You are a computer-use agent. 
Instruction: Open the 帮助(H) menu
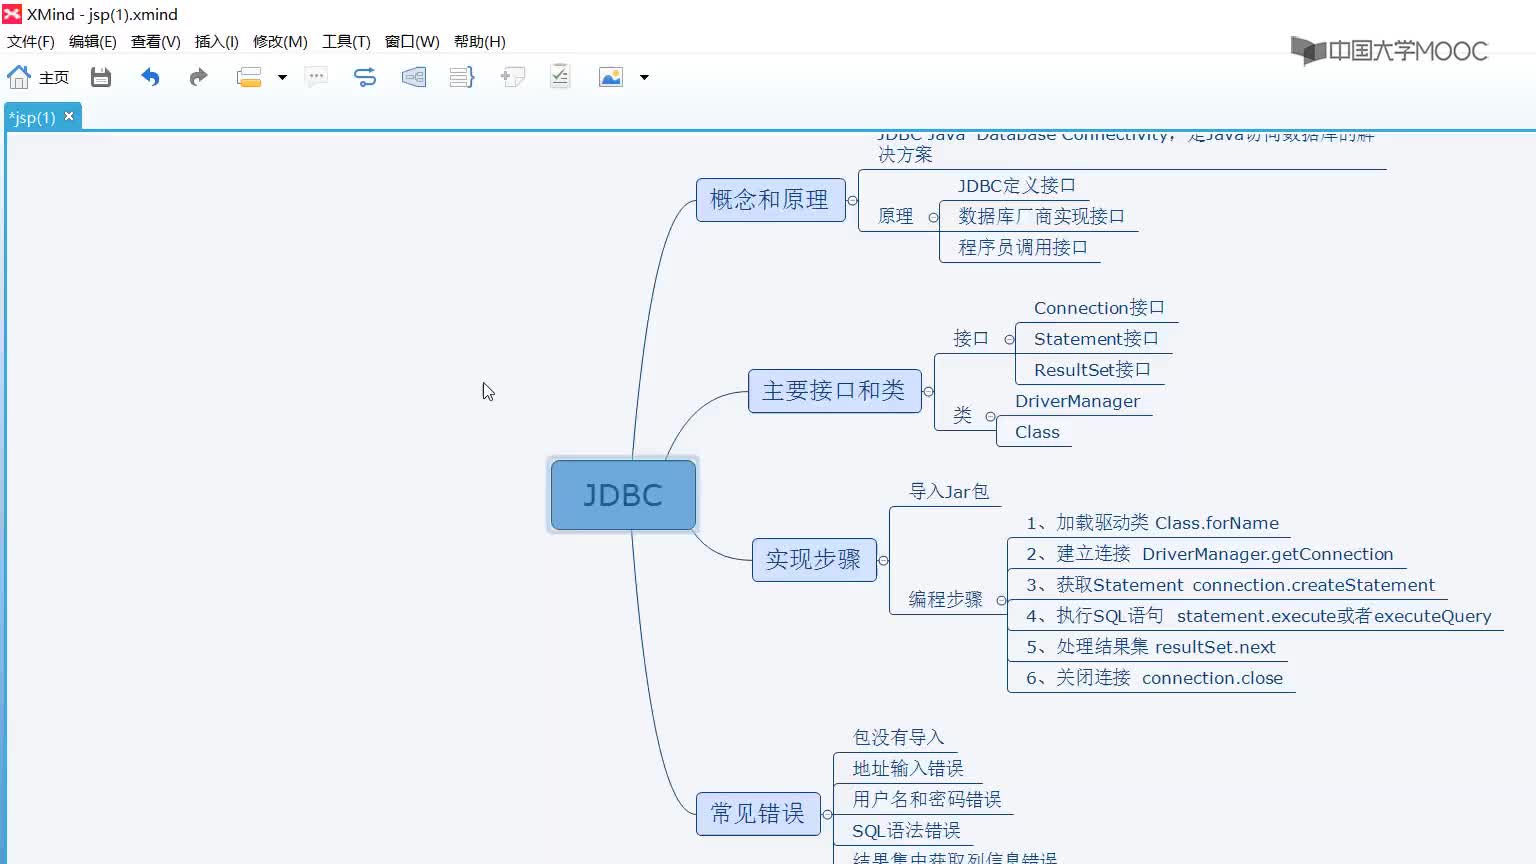coord(480,41)
